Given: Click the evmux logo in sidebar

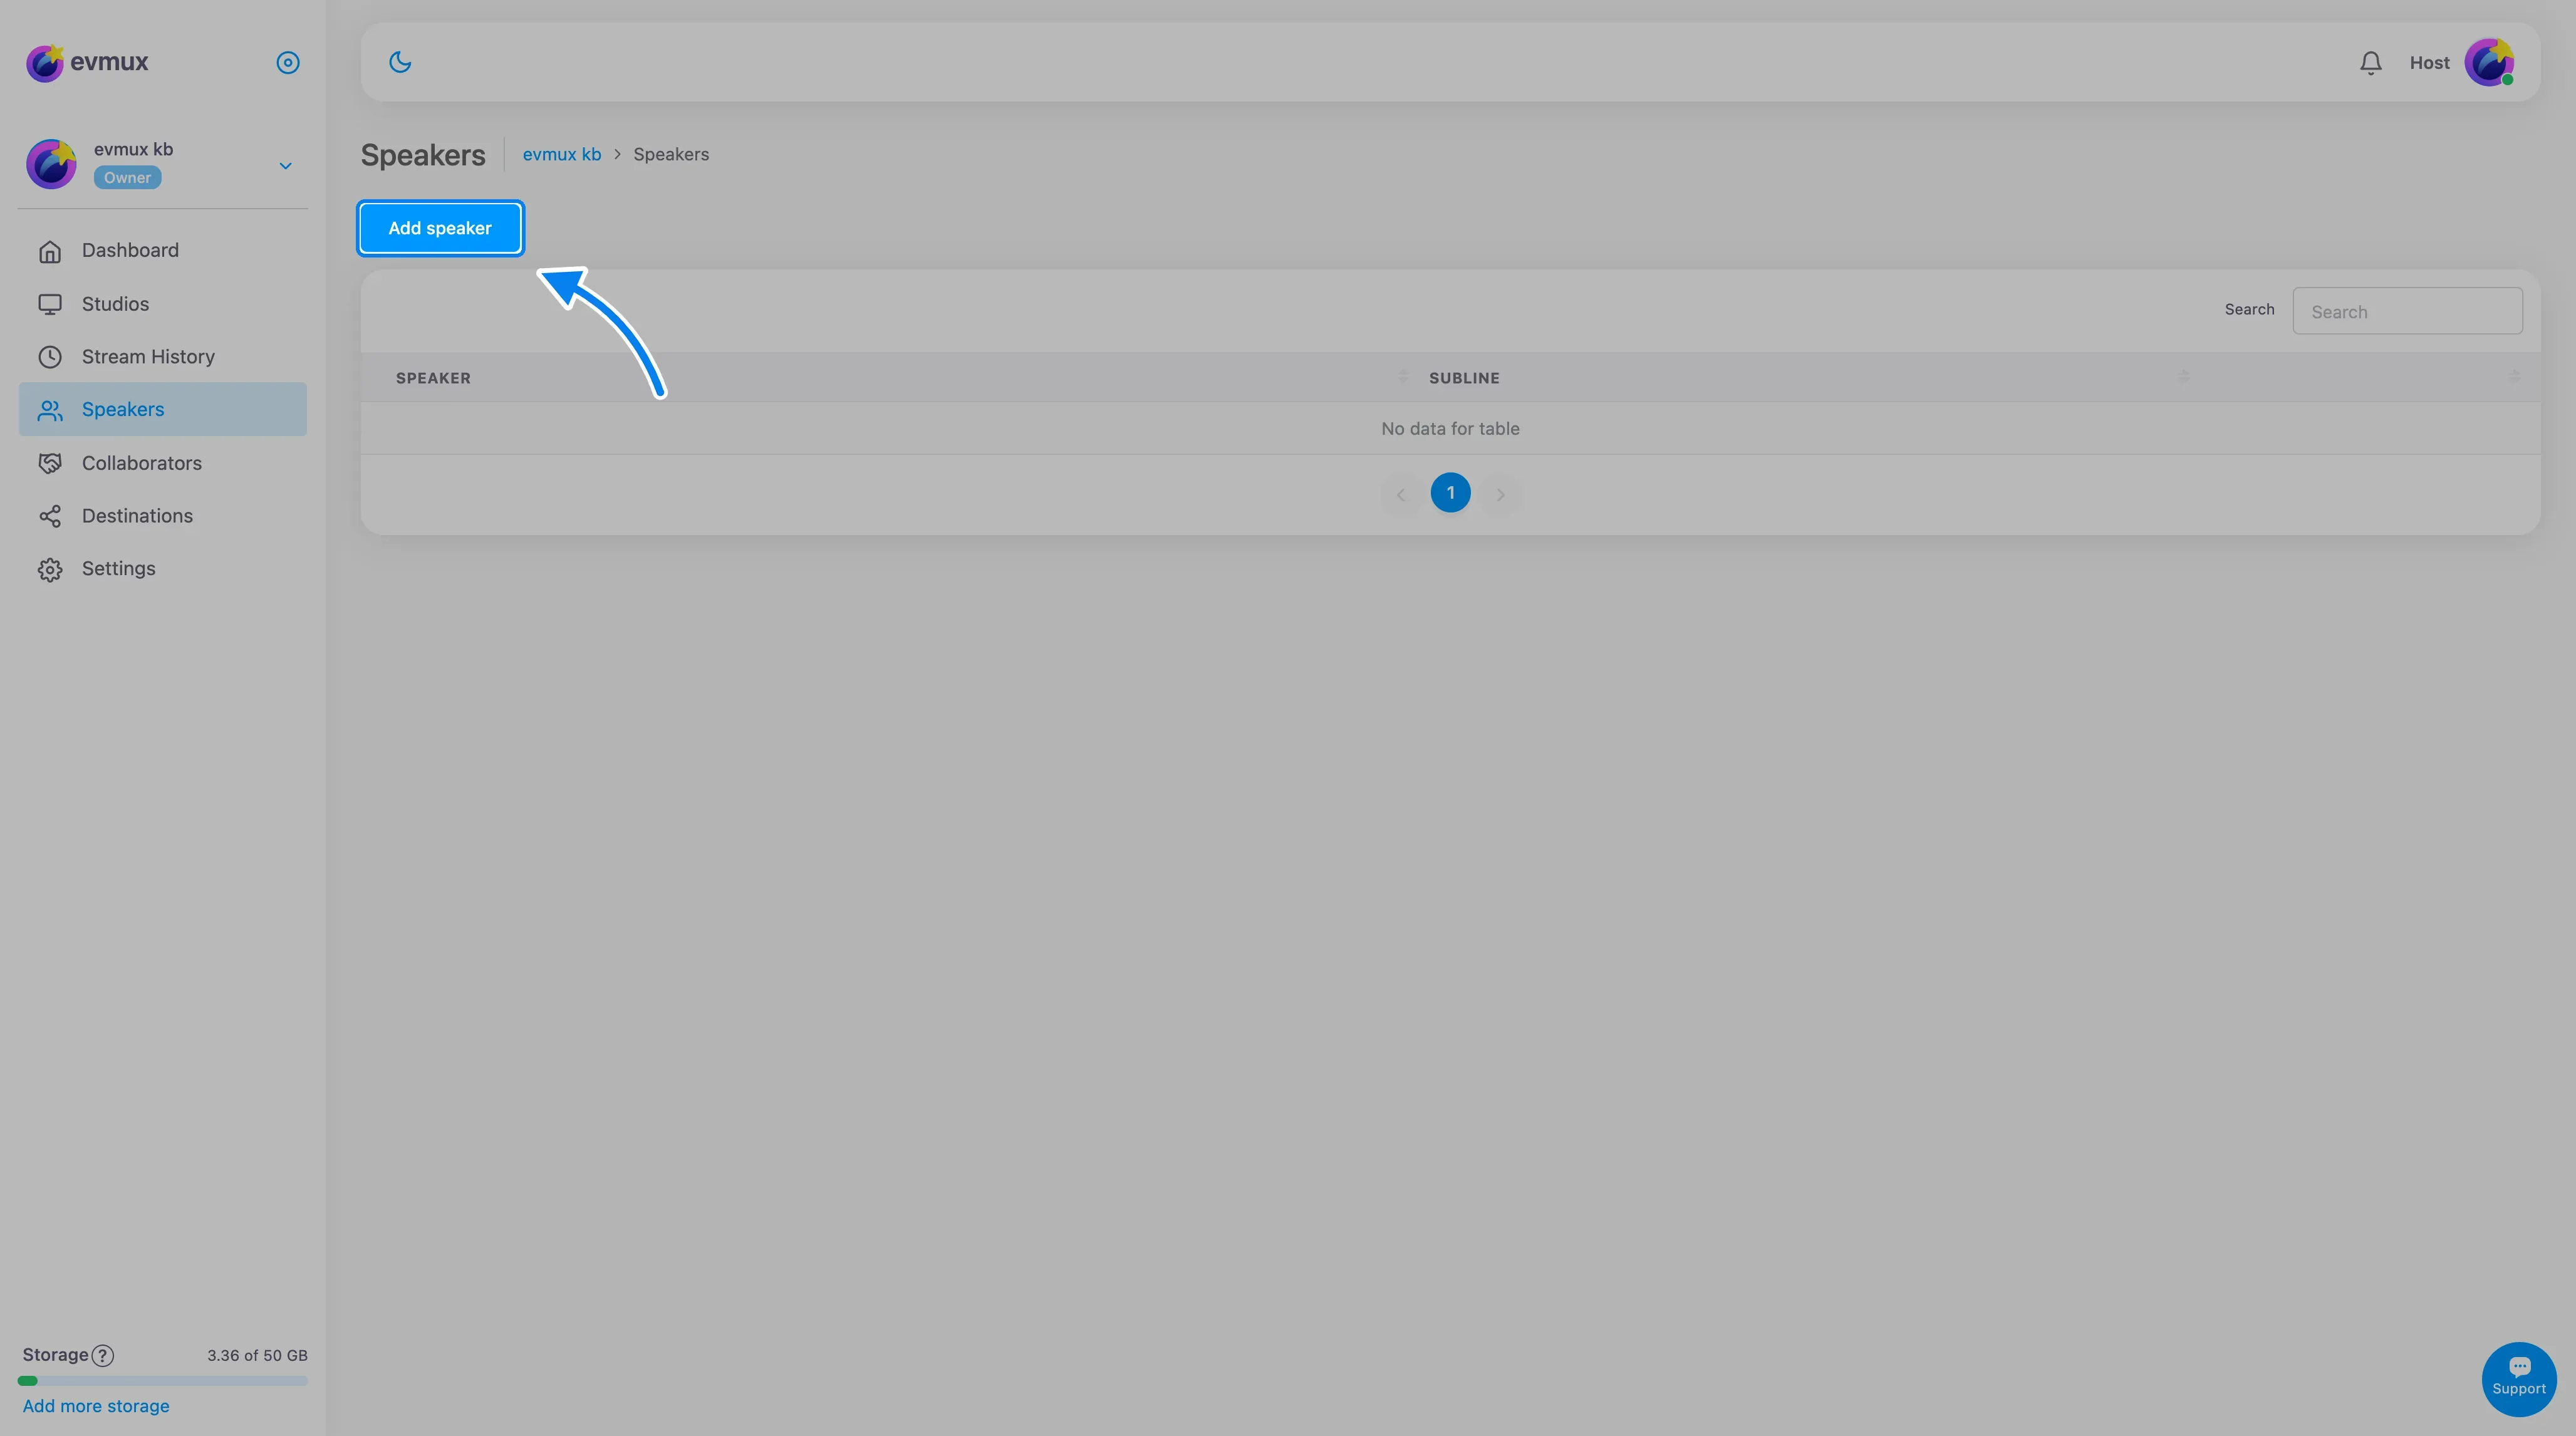Looking at the screenshot, I should tap(87, 62).
